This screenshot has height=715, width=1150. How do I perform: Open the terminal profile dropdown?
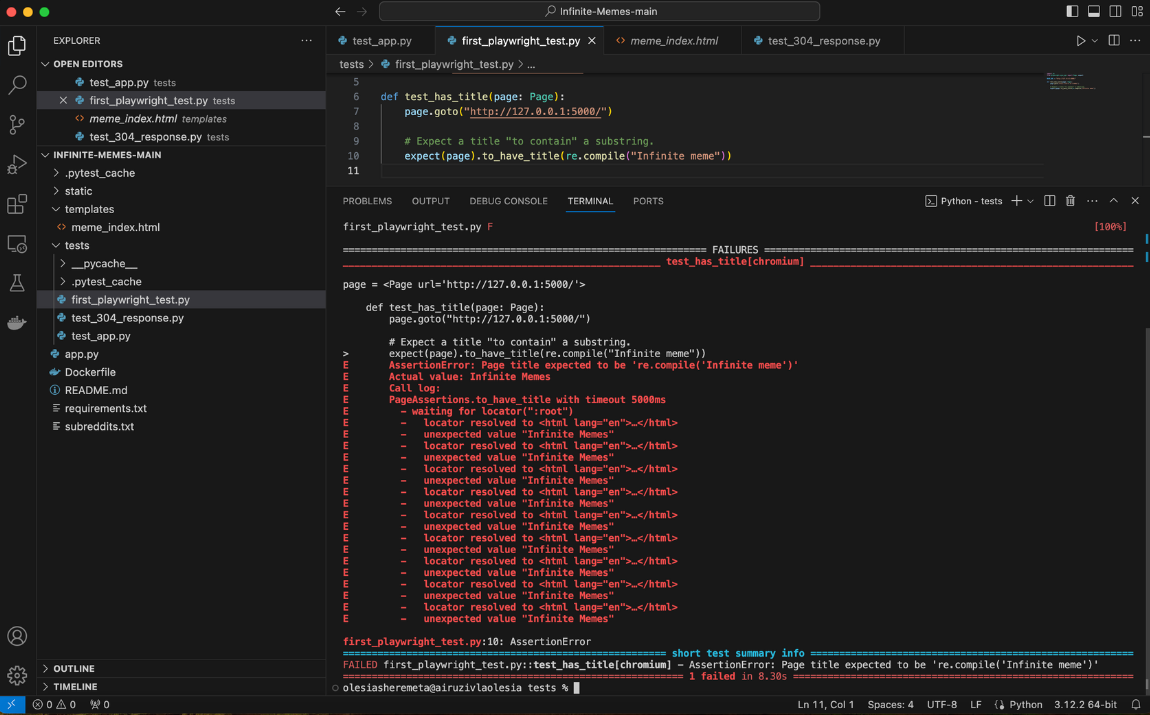tap(1031, 200)
